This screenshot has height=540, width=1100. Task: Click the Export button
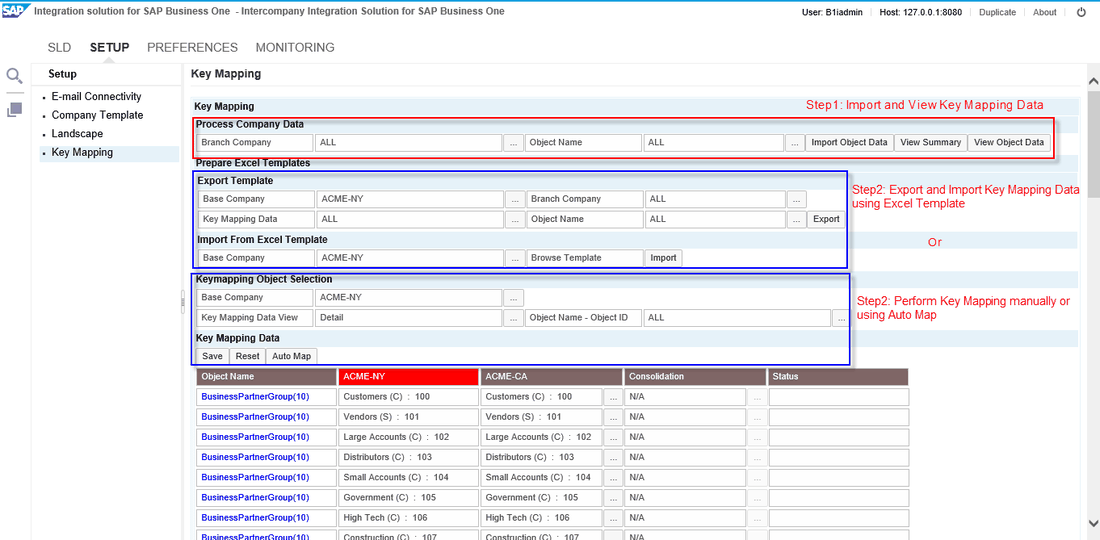coord(826,219)
